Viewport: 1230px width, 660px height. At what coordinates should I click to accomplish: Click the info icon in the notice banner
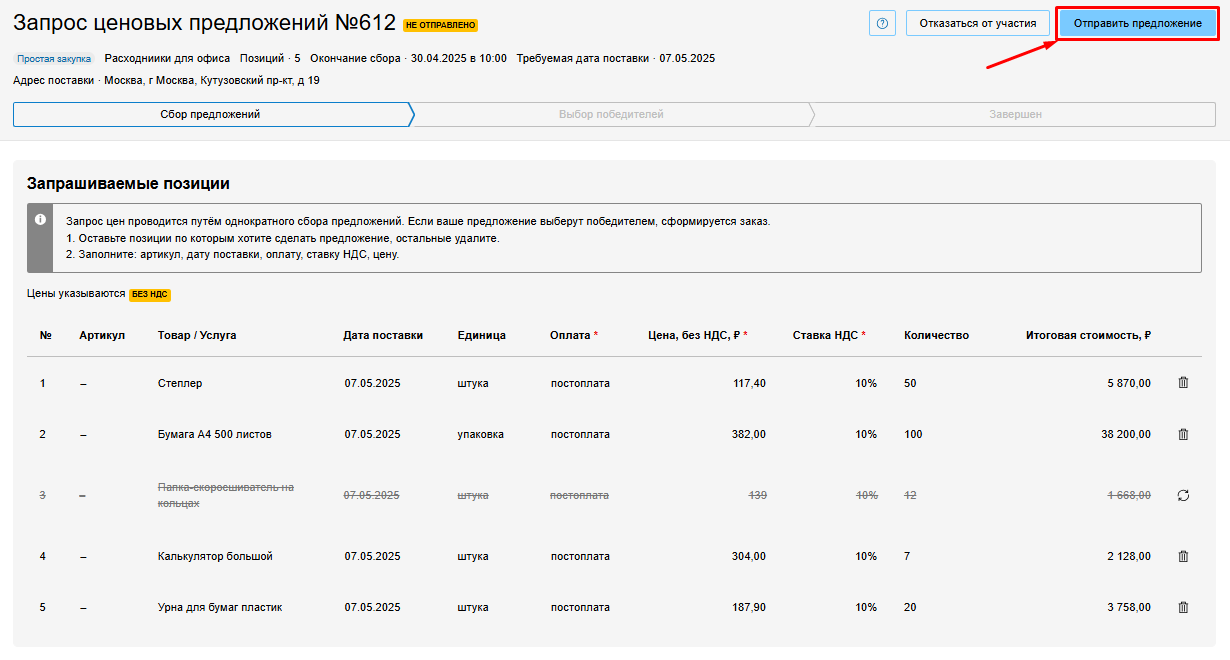[40, 219]
